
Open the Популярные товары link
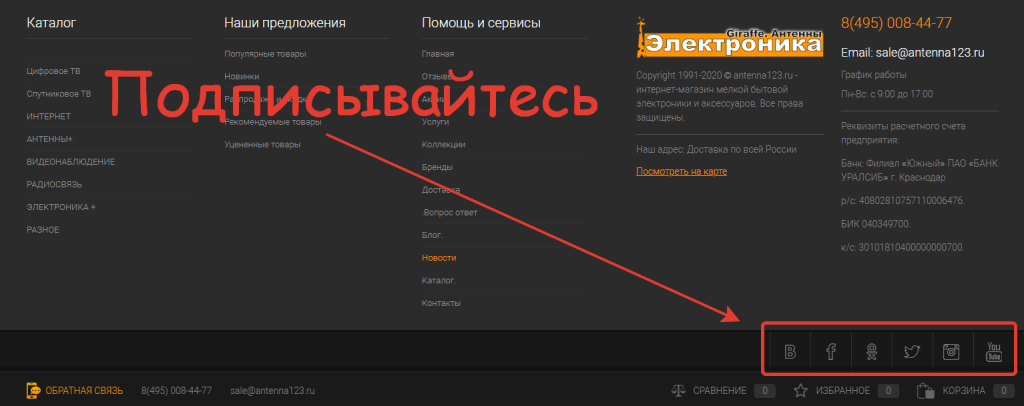coord(265,54)
